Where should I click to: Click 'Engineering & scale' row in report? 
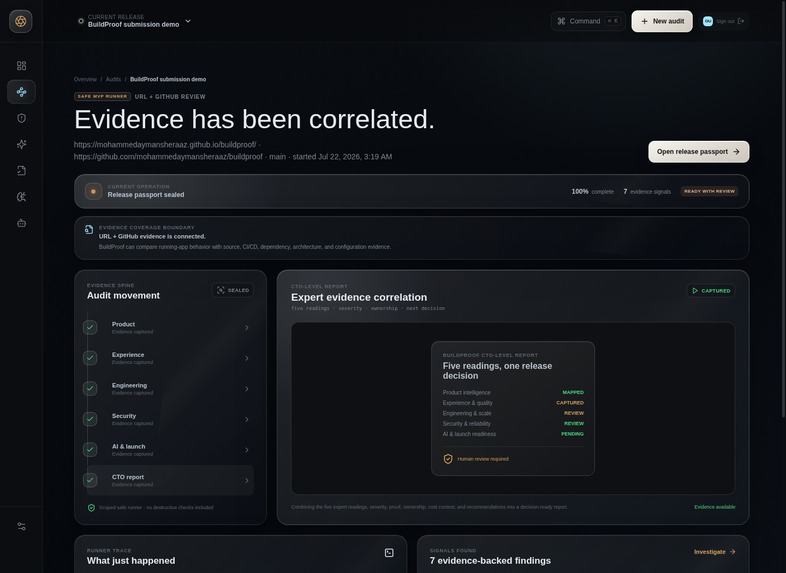click(513, 413)
